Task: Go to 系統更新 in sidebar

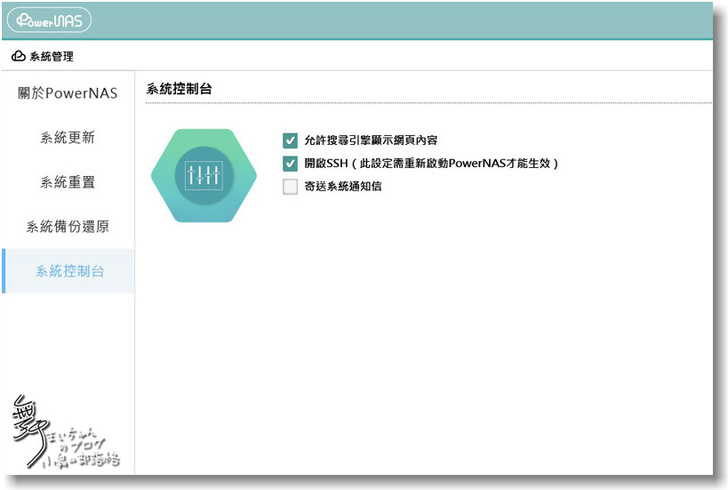Action: tap(68, 137)
